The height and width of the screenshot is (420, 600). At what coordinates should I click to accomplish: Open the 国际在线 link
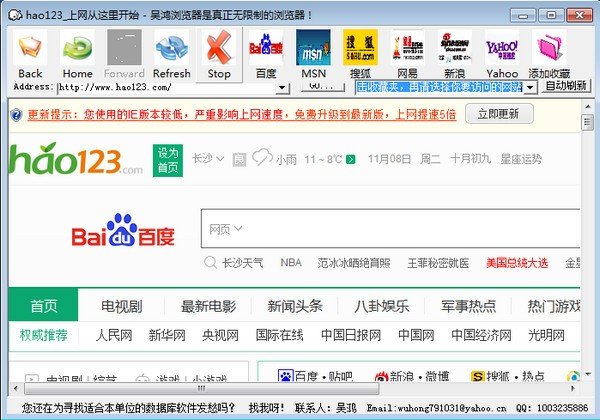coord(280,335)
